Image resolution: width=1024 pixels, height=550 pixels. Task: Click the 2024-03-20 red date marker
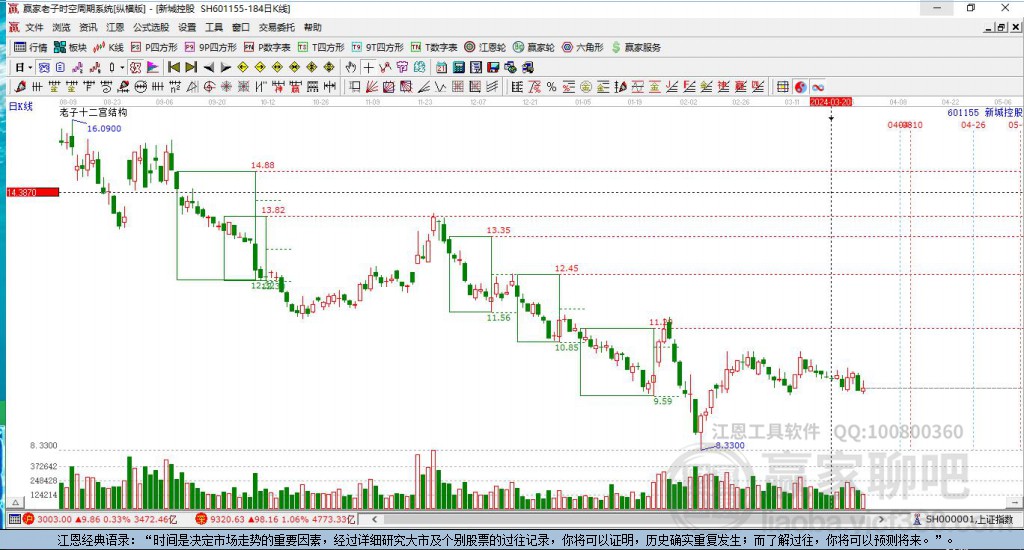[831, 102]
